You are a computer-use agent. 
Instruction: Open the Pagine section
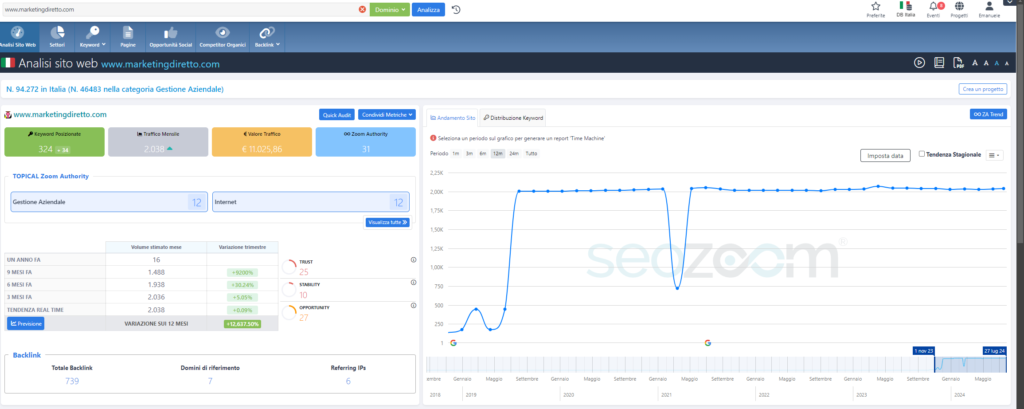[x=128, y=37]
